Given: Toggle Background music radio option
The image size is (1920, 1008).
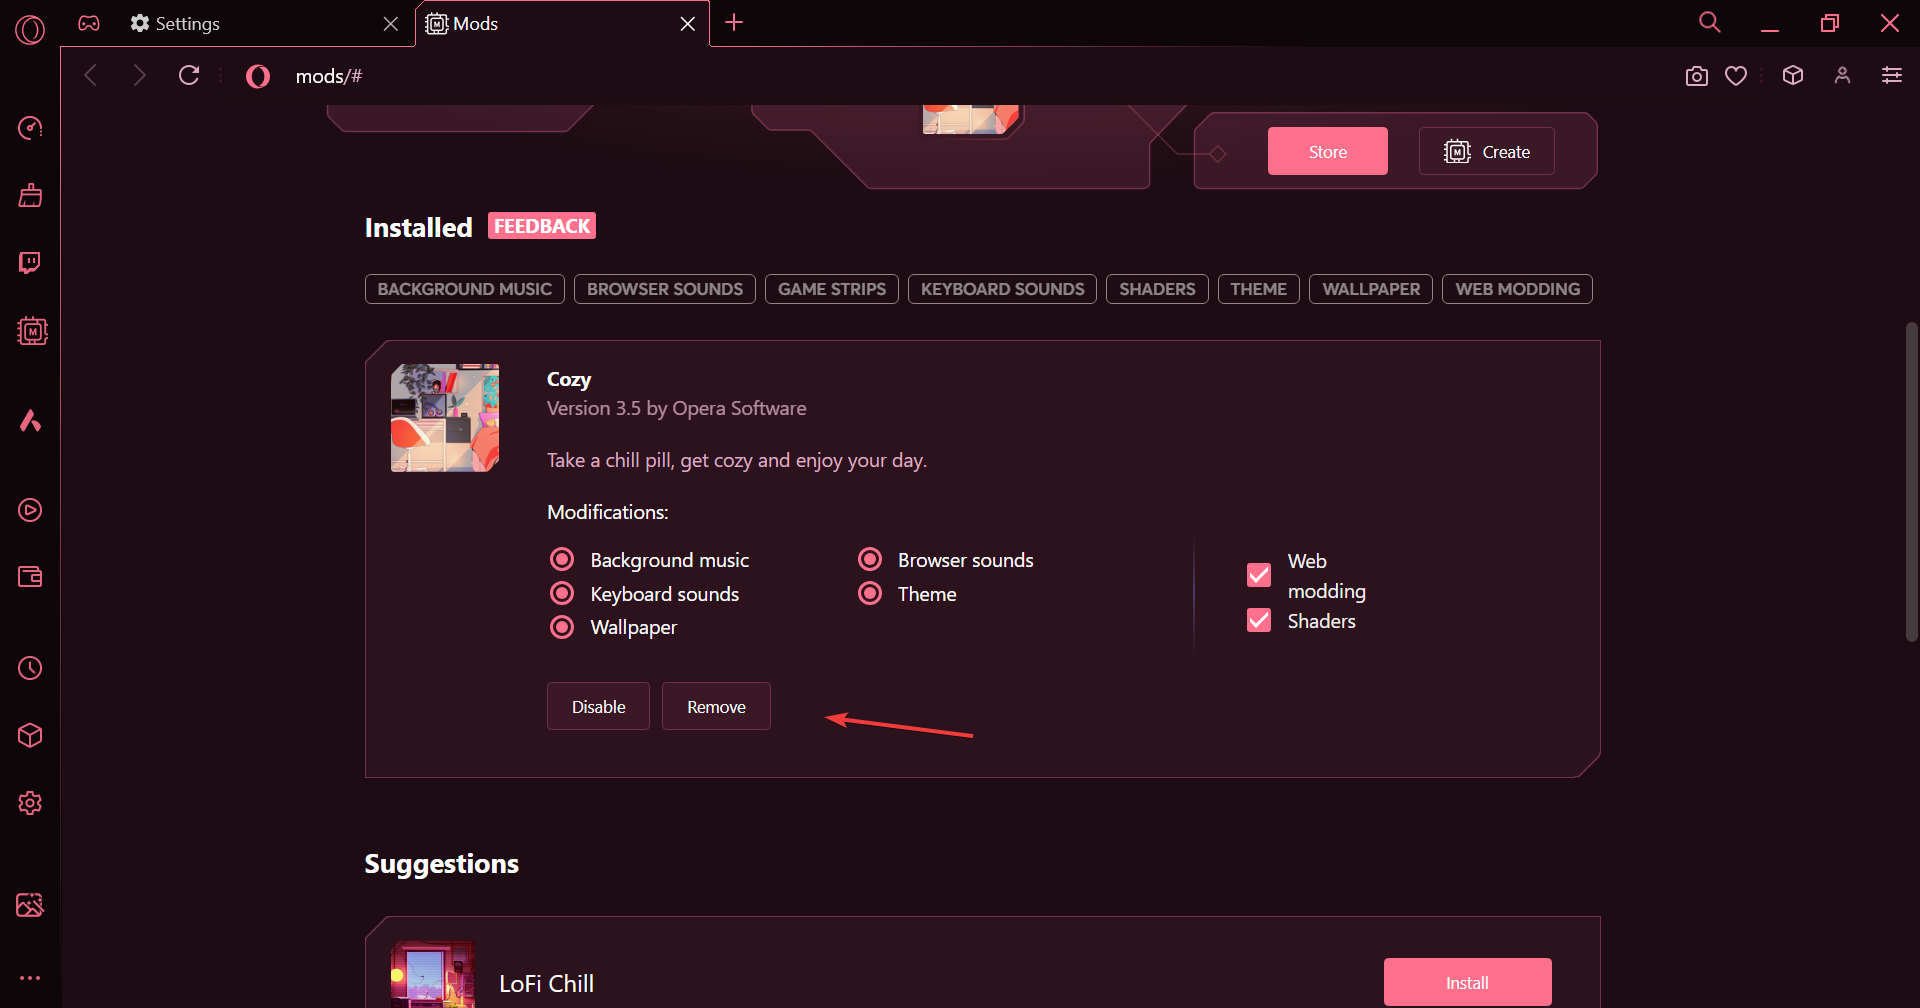Looking at the screenshot, I should 563,559.
